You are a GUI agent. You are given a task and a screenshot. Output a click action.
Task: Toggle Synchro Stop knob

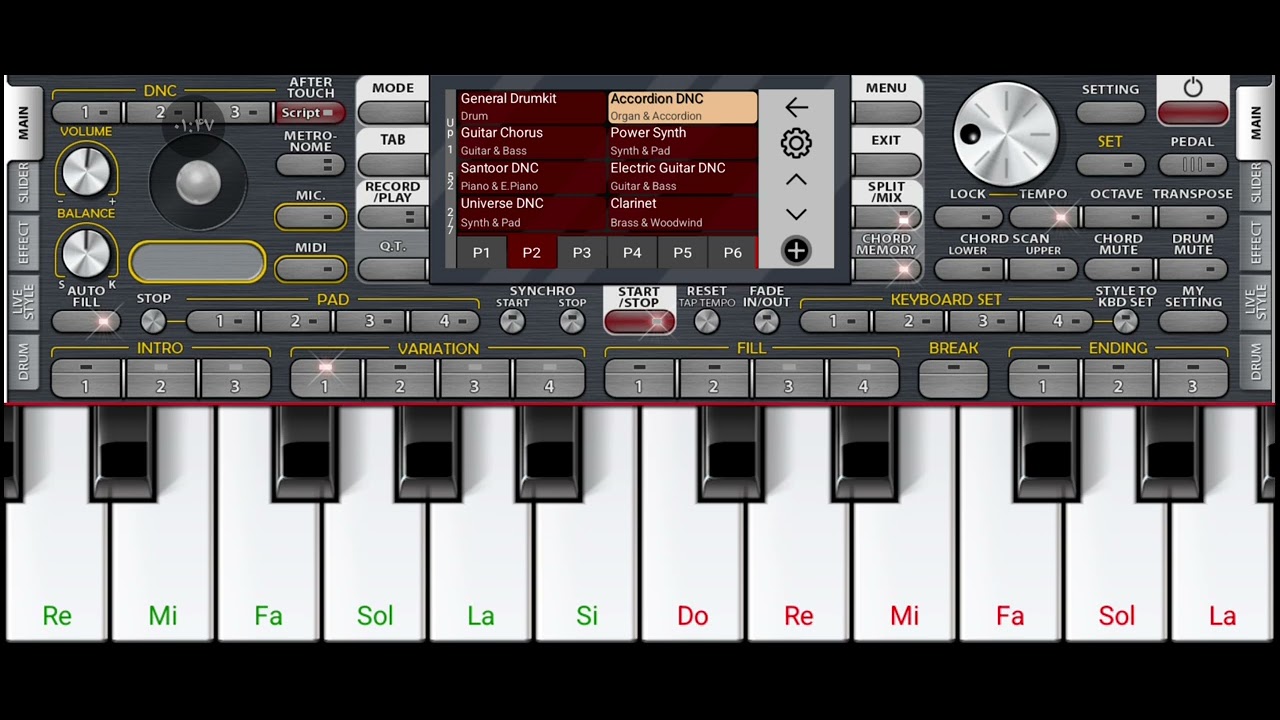[x=572, y=321]
